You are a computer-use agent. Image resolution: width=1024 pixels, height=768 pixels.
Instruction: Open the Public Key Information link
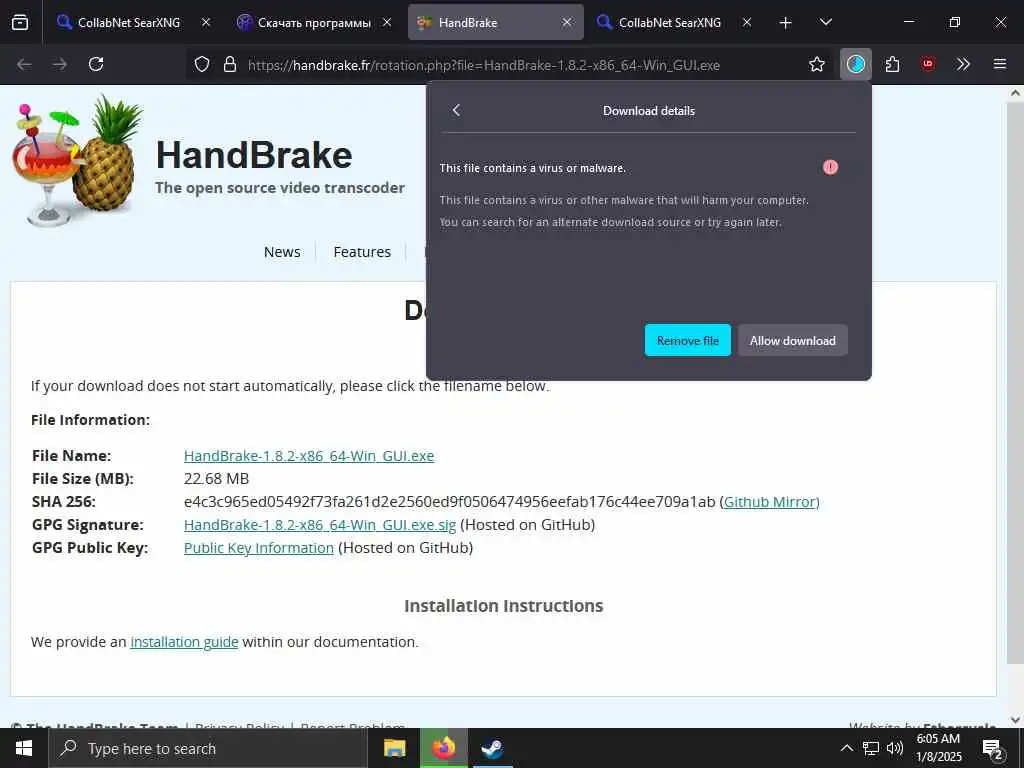click(259, 548)
